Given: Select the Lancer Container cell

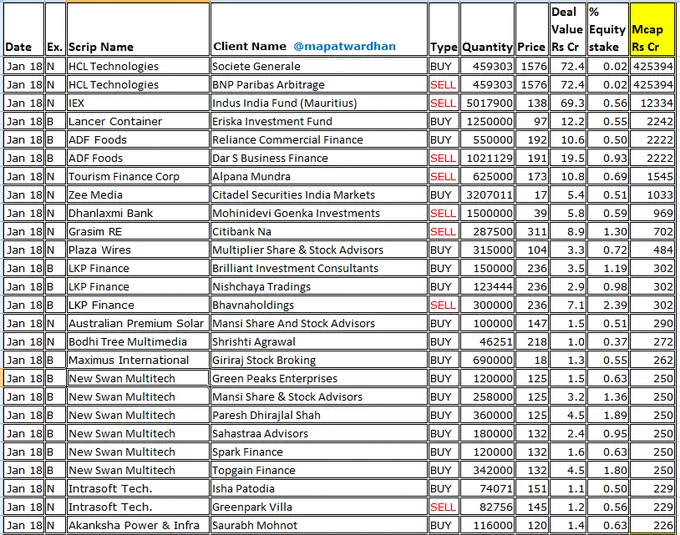Looking at the screenshot, I should point(138,121).
